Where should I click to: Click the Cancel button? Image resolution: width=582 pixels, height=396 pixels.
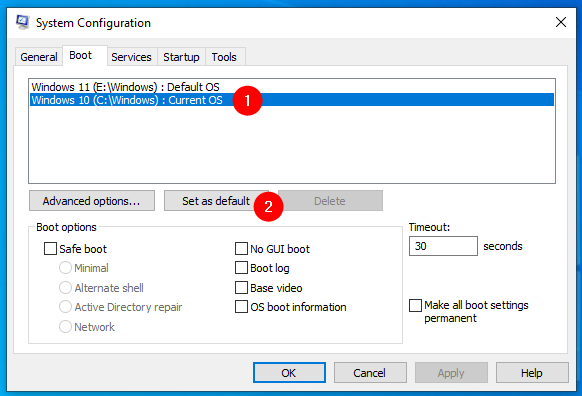370,373
